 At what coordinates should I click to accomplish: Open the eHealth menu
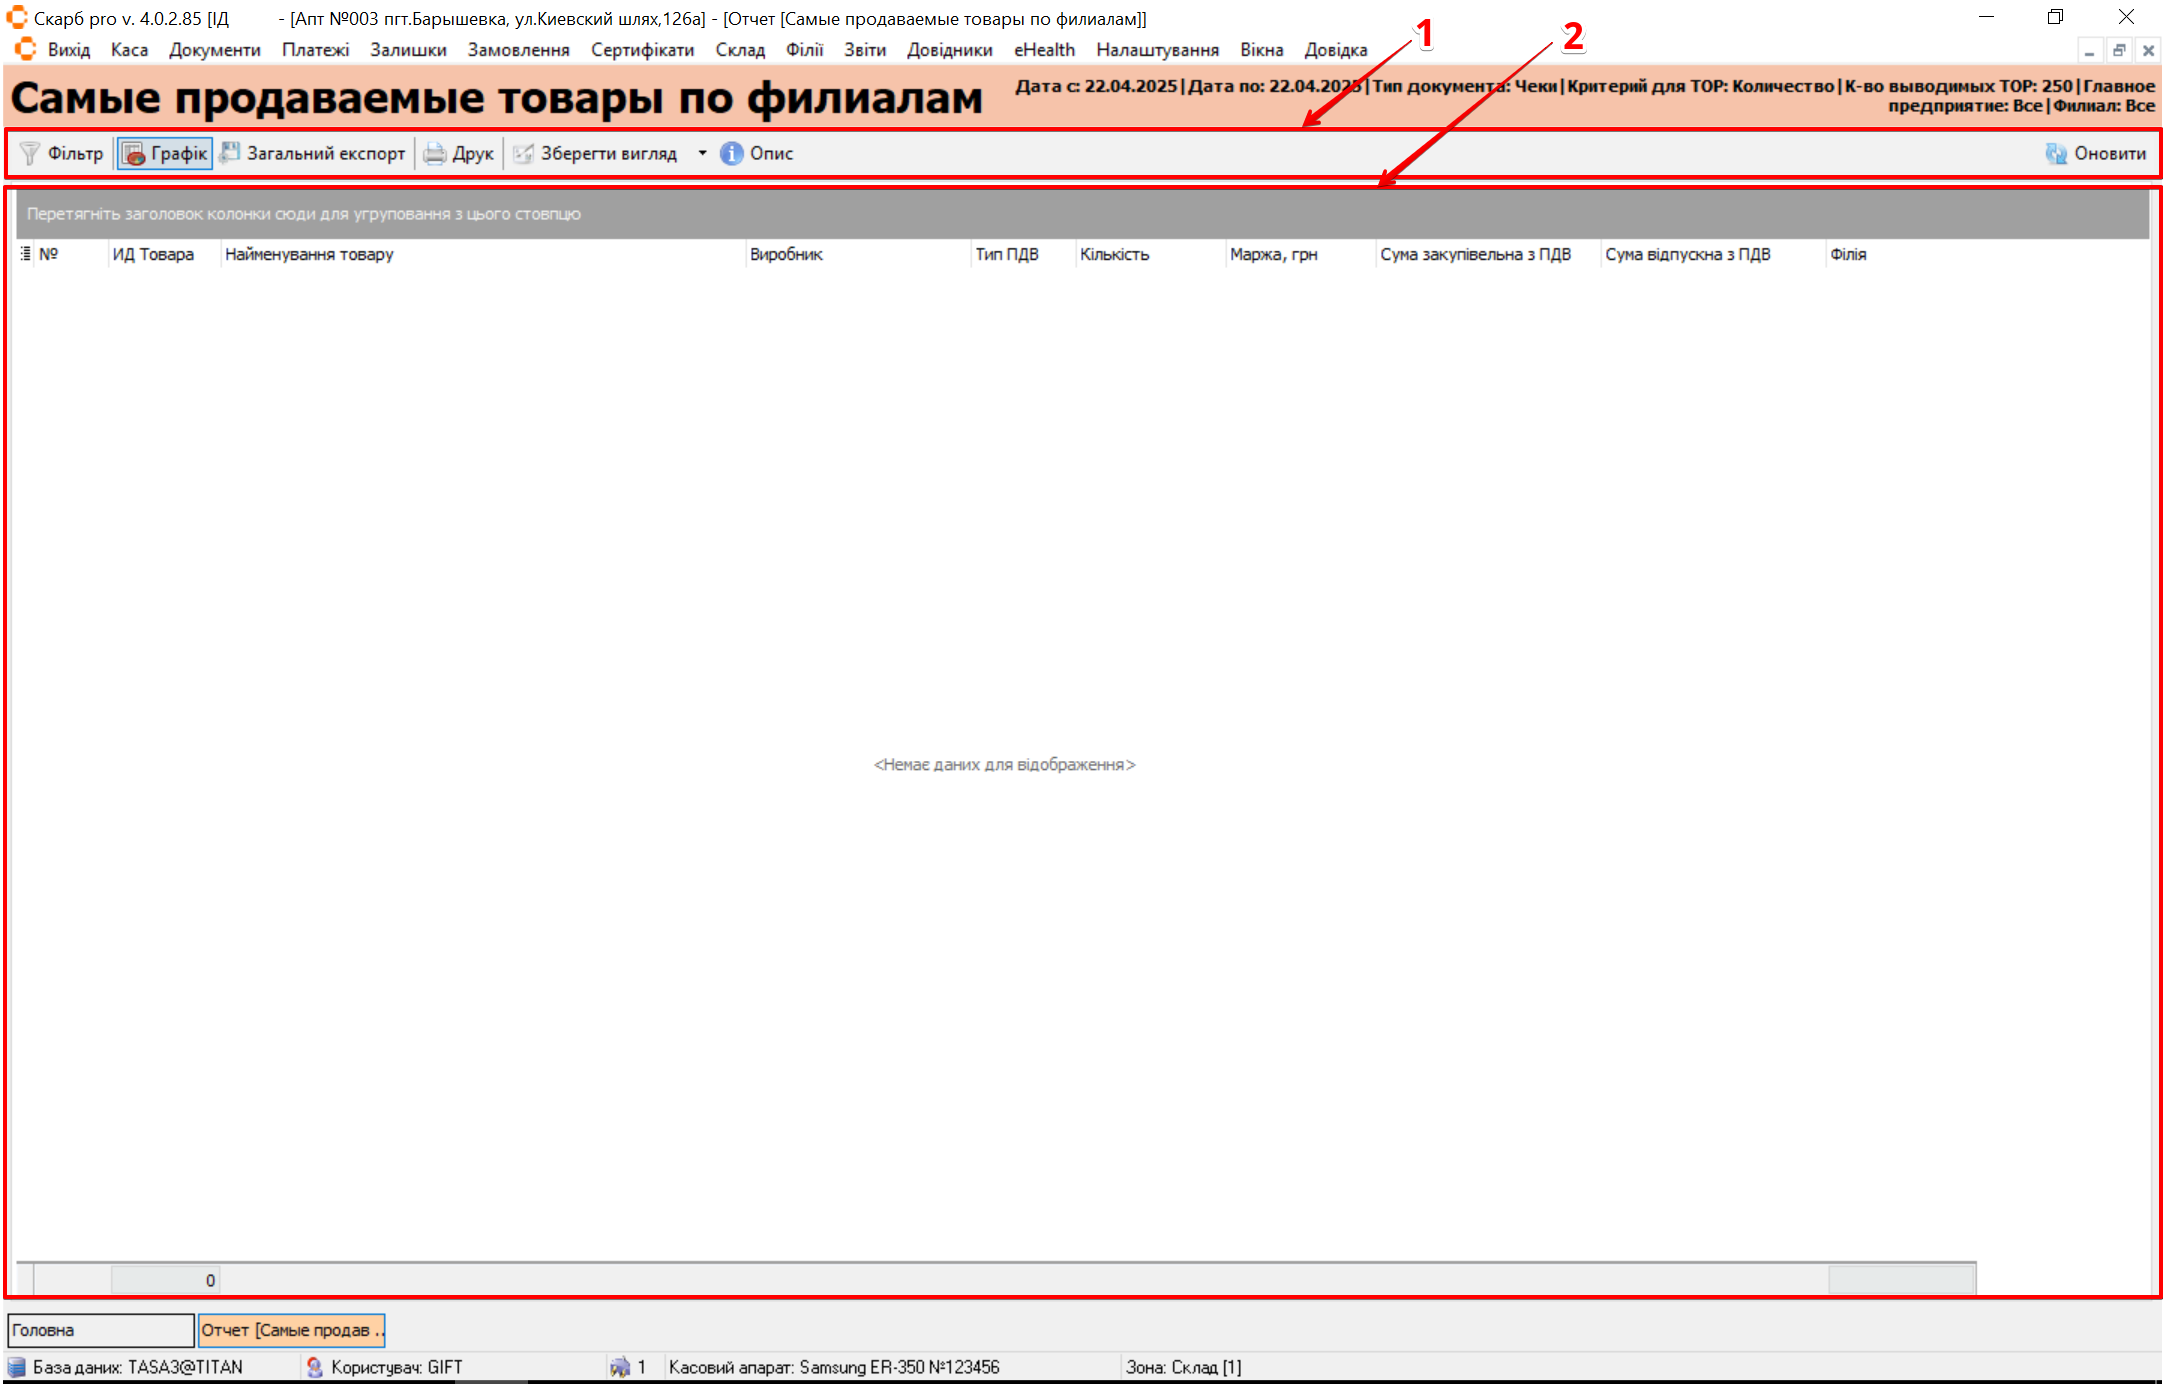pyautogui.click(x=1044, y=49)
